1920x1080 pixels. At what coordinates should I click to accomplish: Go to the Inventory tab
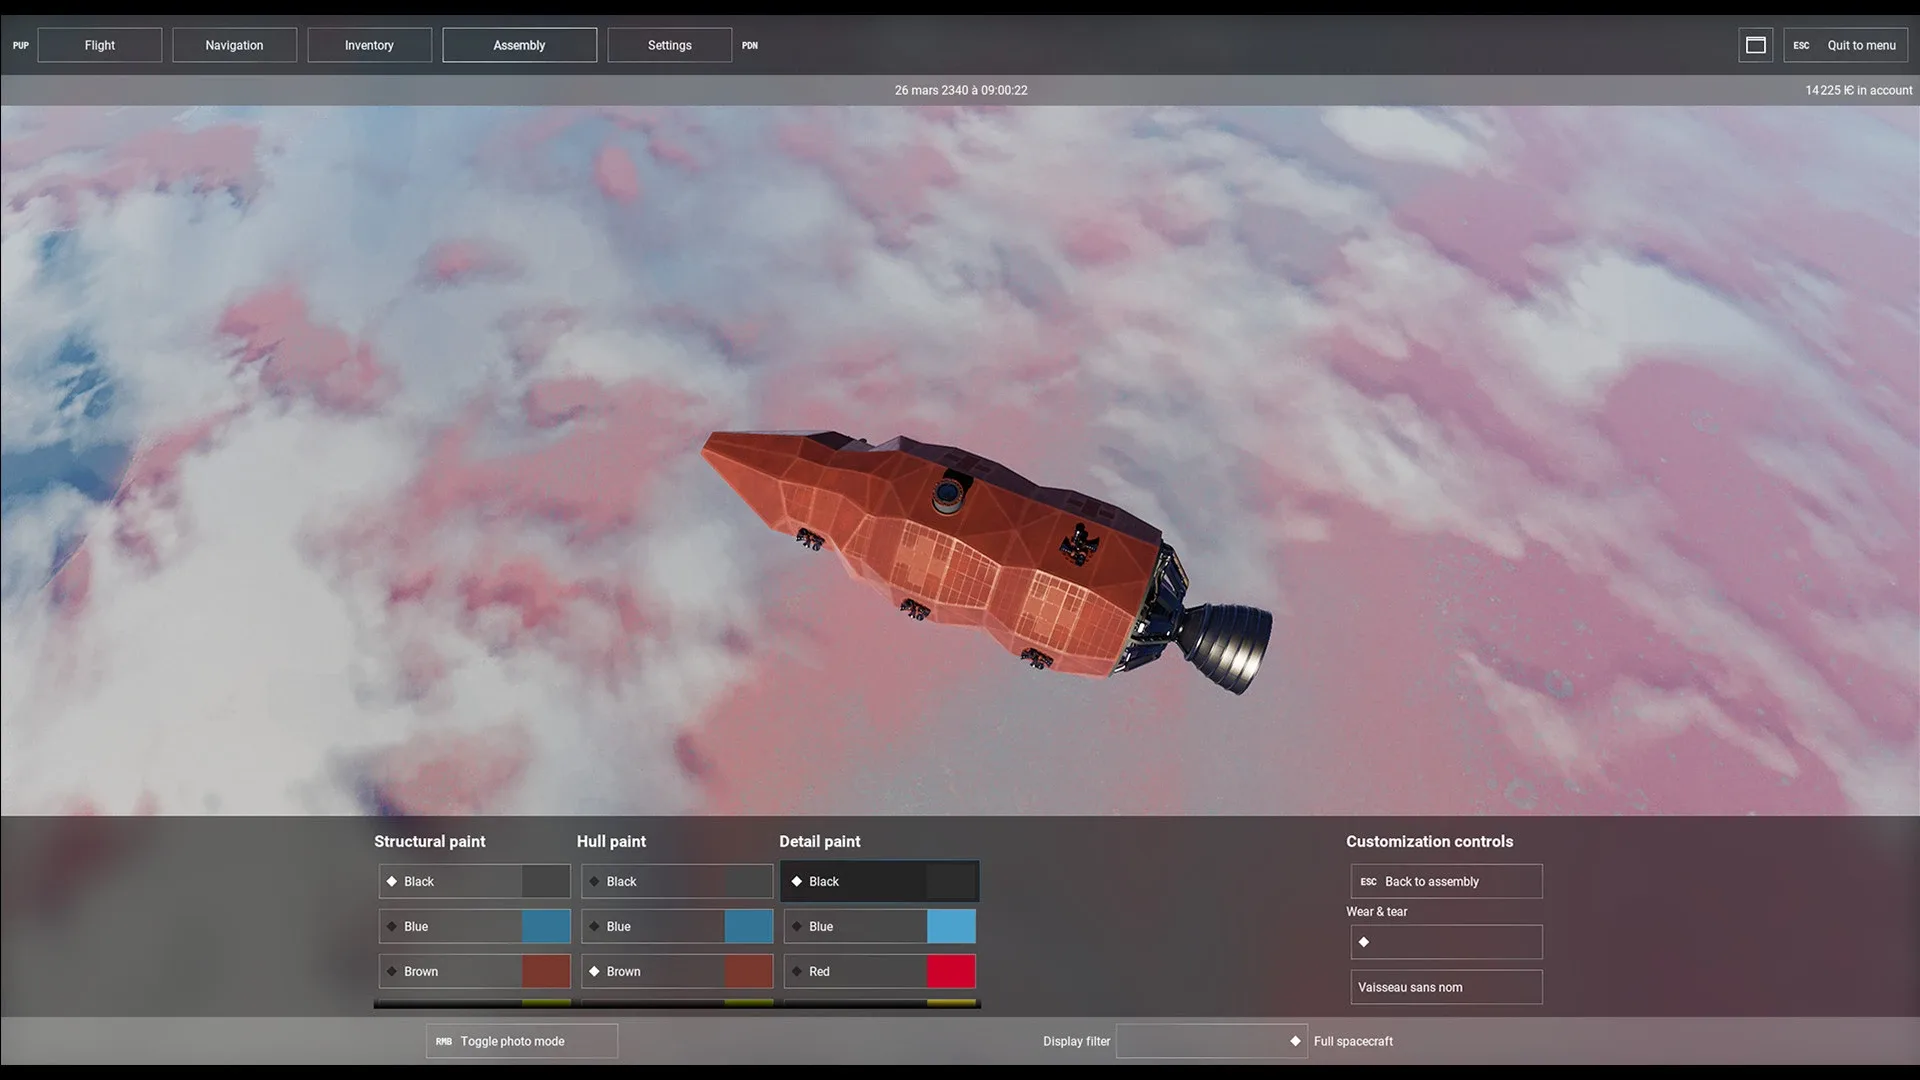369,45
